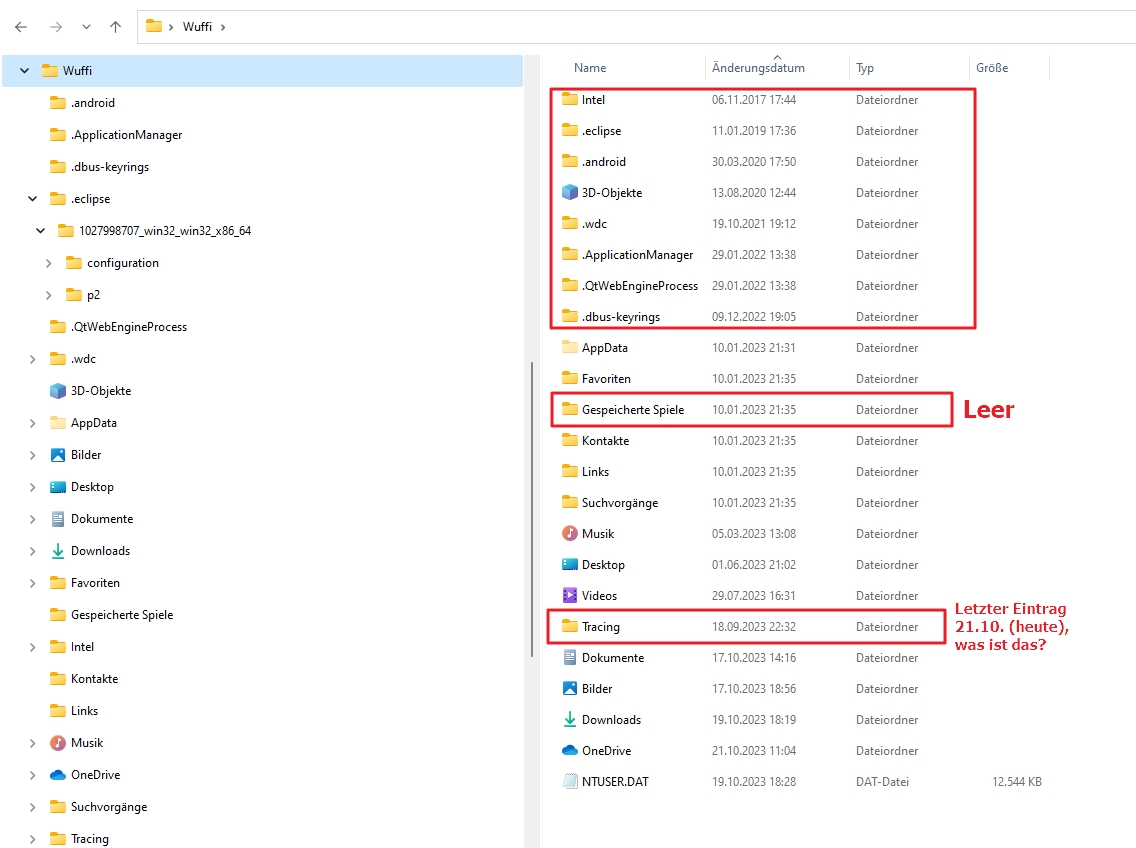Click navigation pane vertical scrollbar
1136x848 pixels.
pos(532,510)
